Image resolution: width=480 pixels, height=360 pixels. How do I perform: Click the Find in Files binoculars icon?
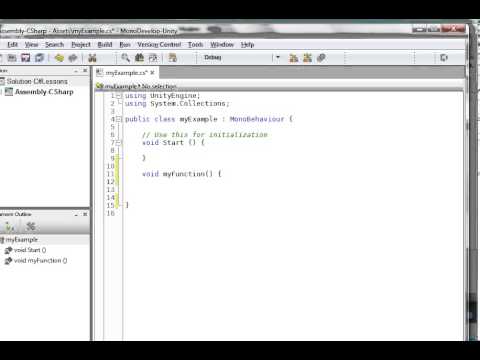point(139,58)
